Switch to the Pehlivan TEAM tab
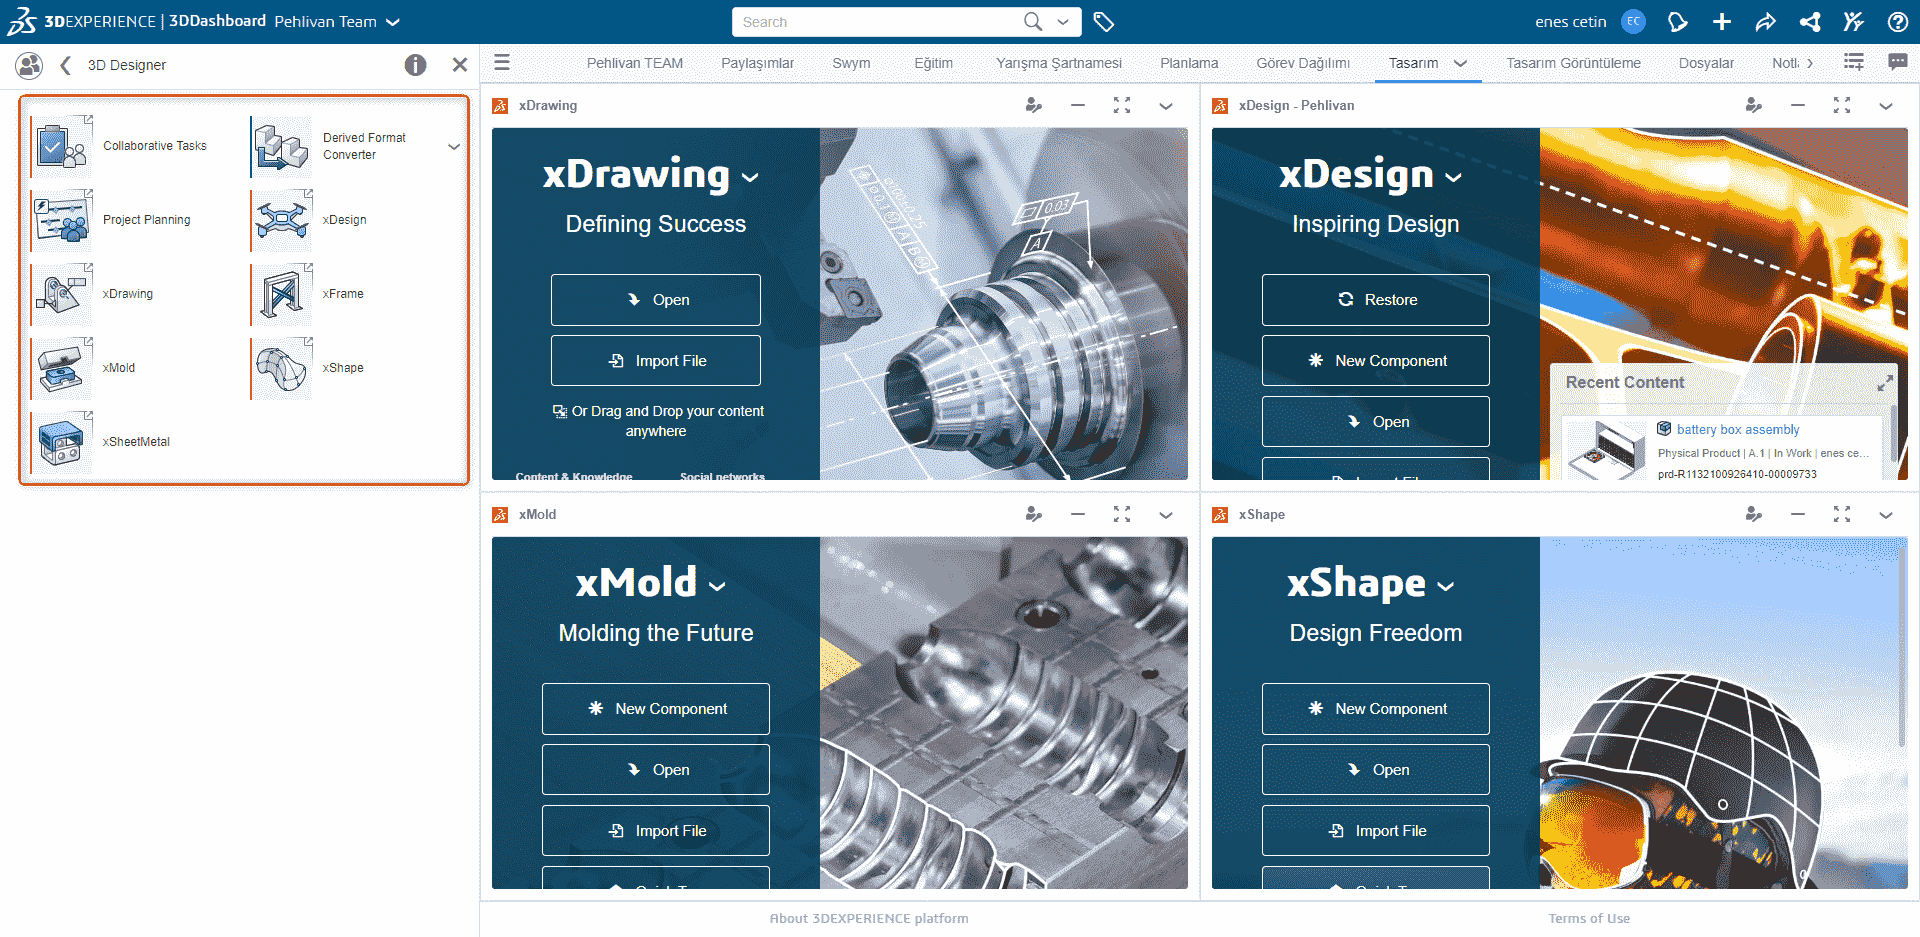The image size is (1920, 937). [x=635, y=63]
